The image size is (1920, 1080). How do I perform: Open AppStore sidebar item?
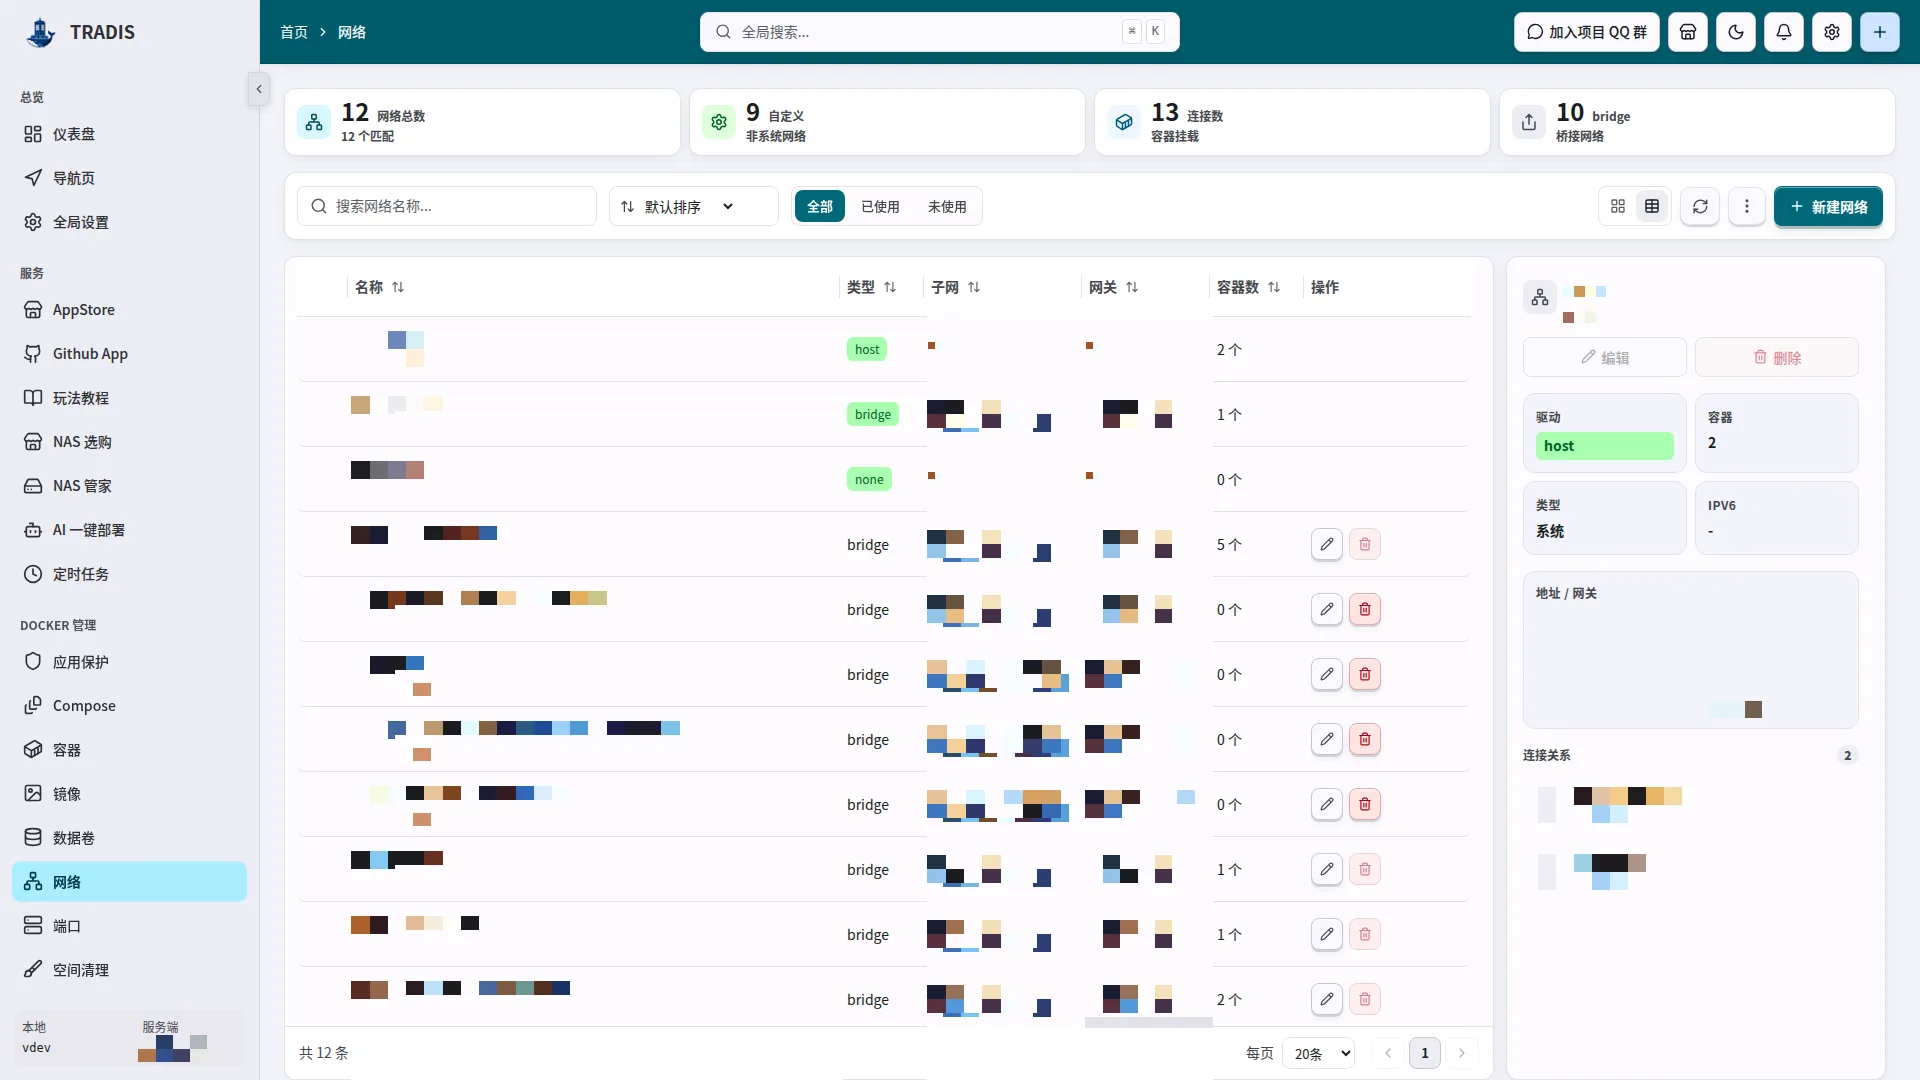pyautogui.click(x=130, y=310)
